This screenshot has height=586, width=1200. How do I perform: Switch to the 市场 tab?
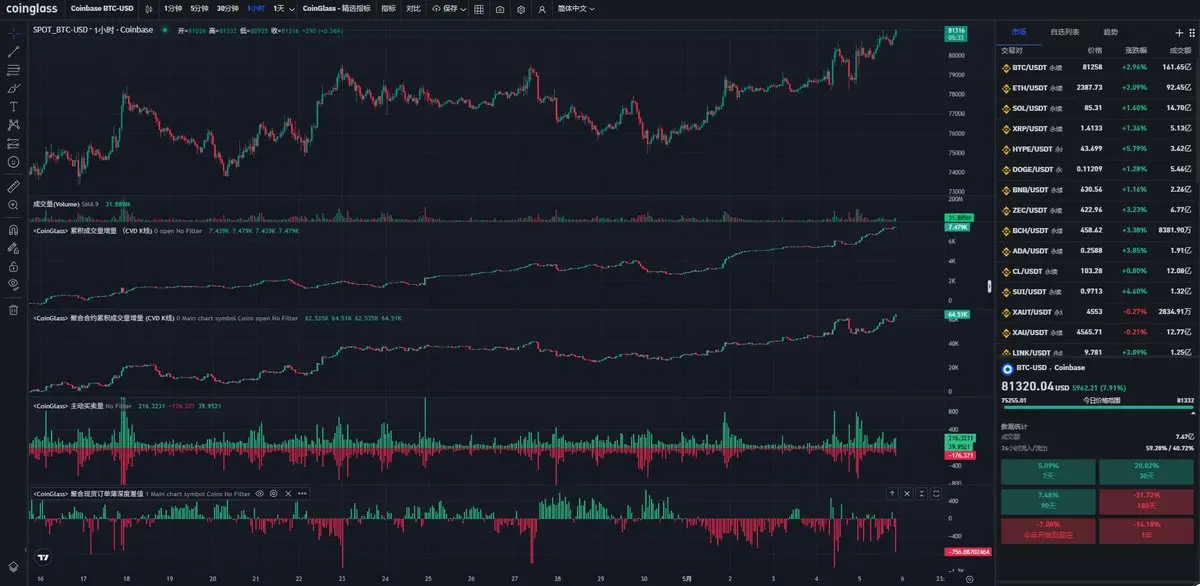1019,32
